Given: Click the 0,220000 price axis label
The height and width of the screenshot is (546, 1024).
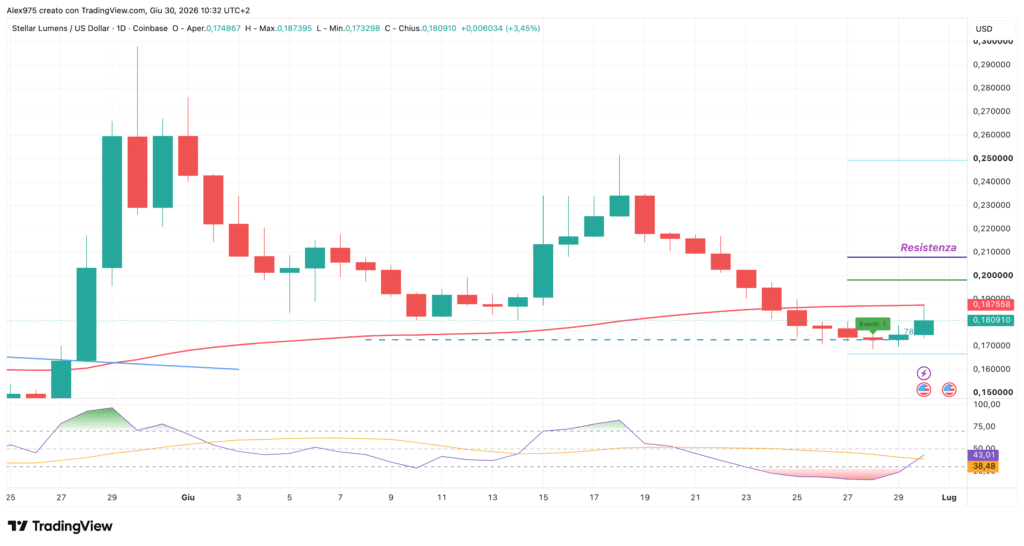Looking at the screenshot, I should (993, 229).
